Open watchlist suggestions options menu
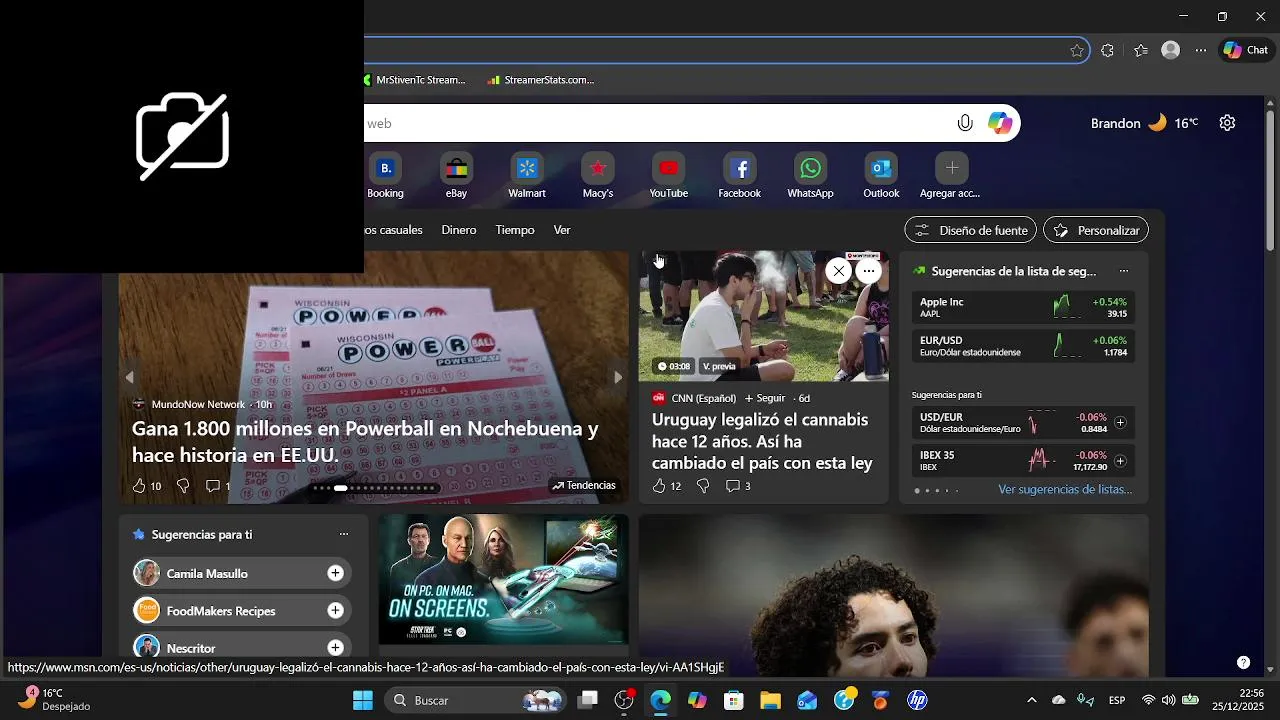Viewport: 1280px width, 720px height. pos(1124,271)
